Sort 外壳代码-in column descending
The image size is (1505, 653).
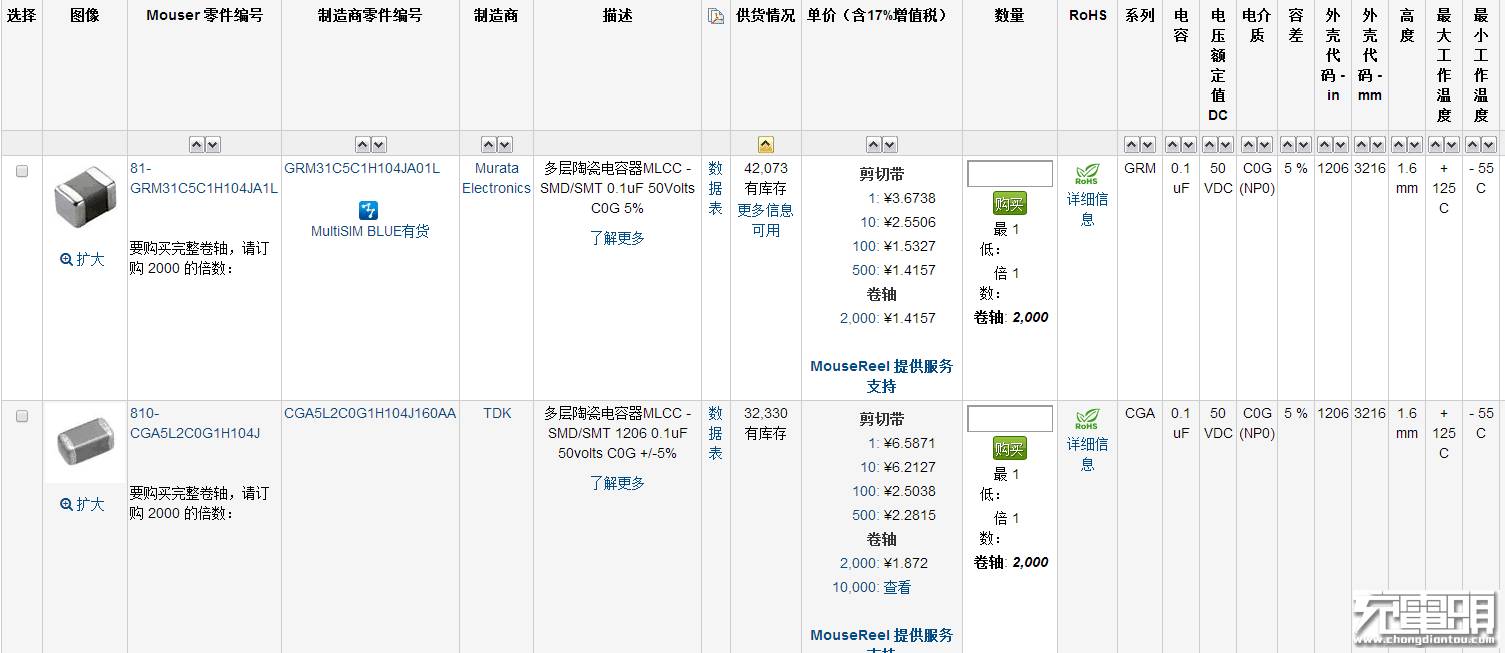(x=1340, y=145)
